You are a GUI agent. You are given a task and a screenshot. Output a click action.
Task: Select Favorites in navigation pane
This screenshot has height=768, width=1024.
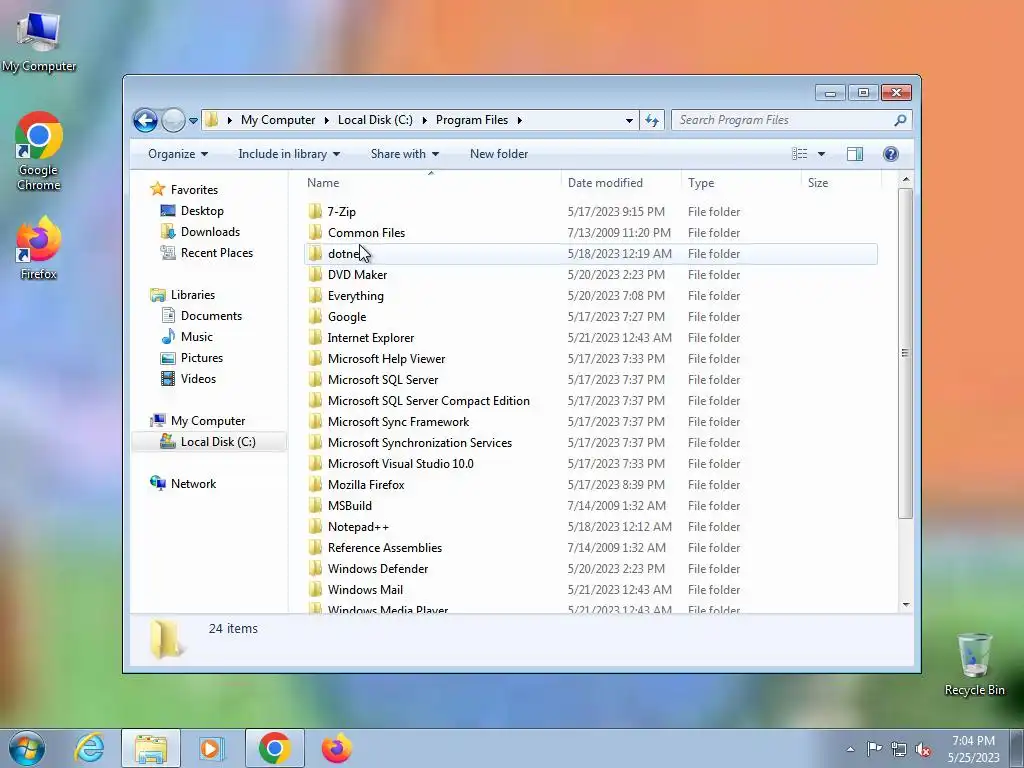194,190
